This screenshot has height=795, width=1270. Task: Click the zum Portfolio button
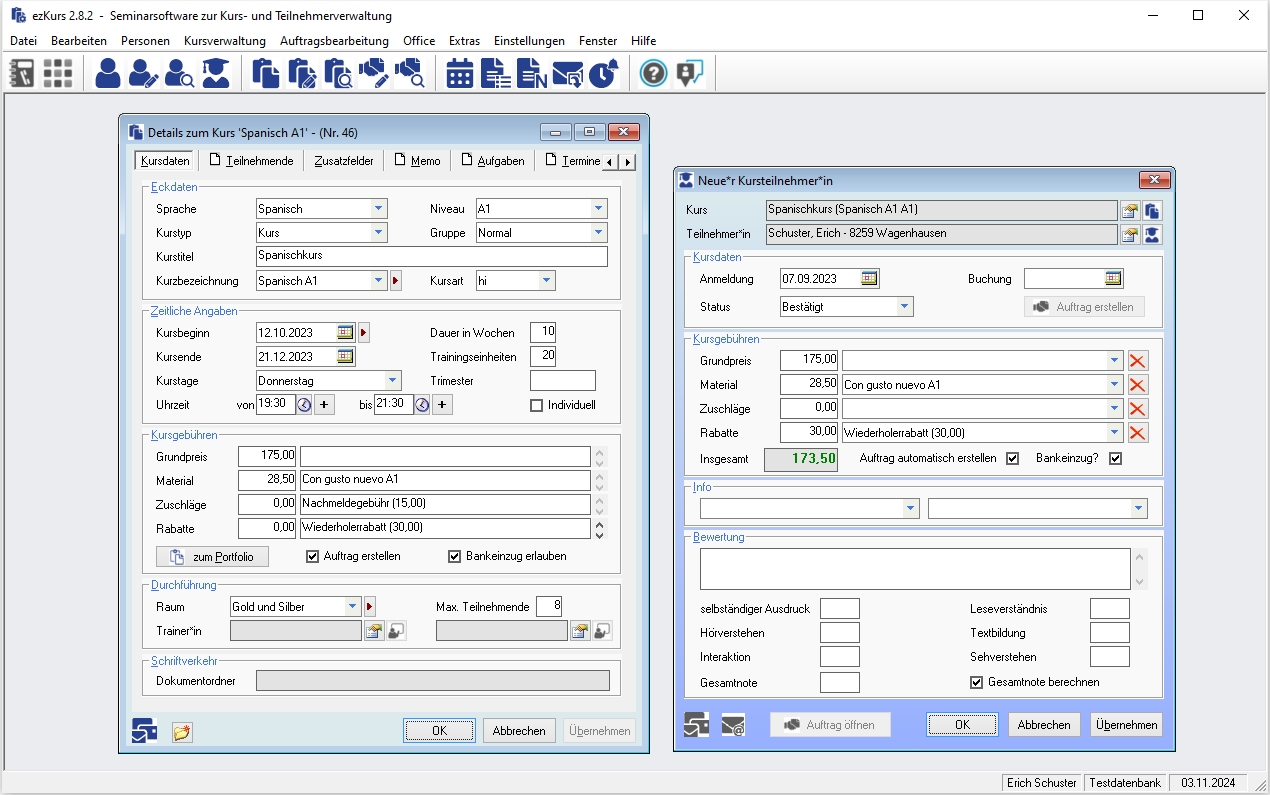(212, 557)
